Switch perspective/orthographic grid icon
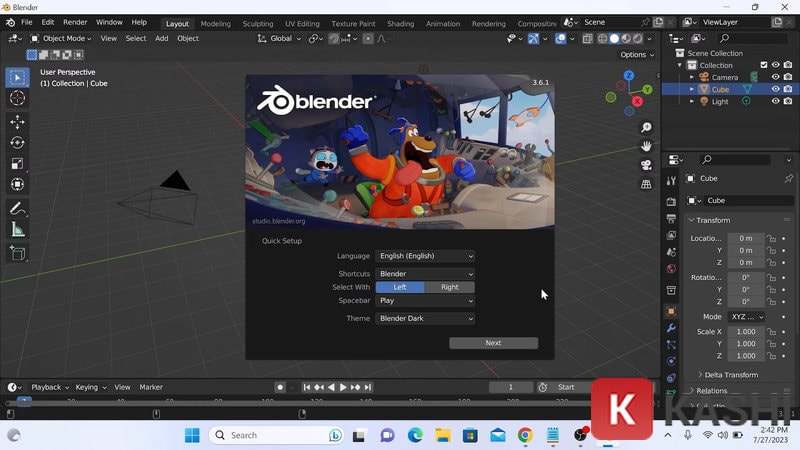 pos(646,184)
